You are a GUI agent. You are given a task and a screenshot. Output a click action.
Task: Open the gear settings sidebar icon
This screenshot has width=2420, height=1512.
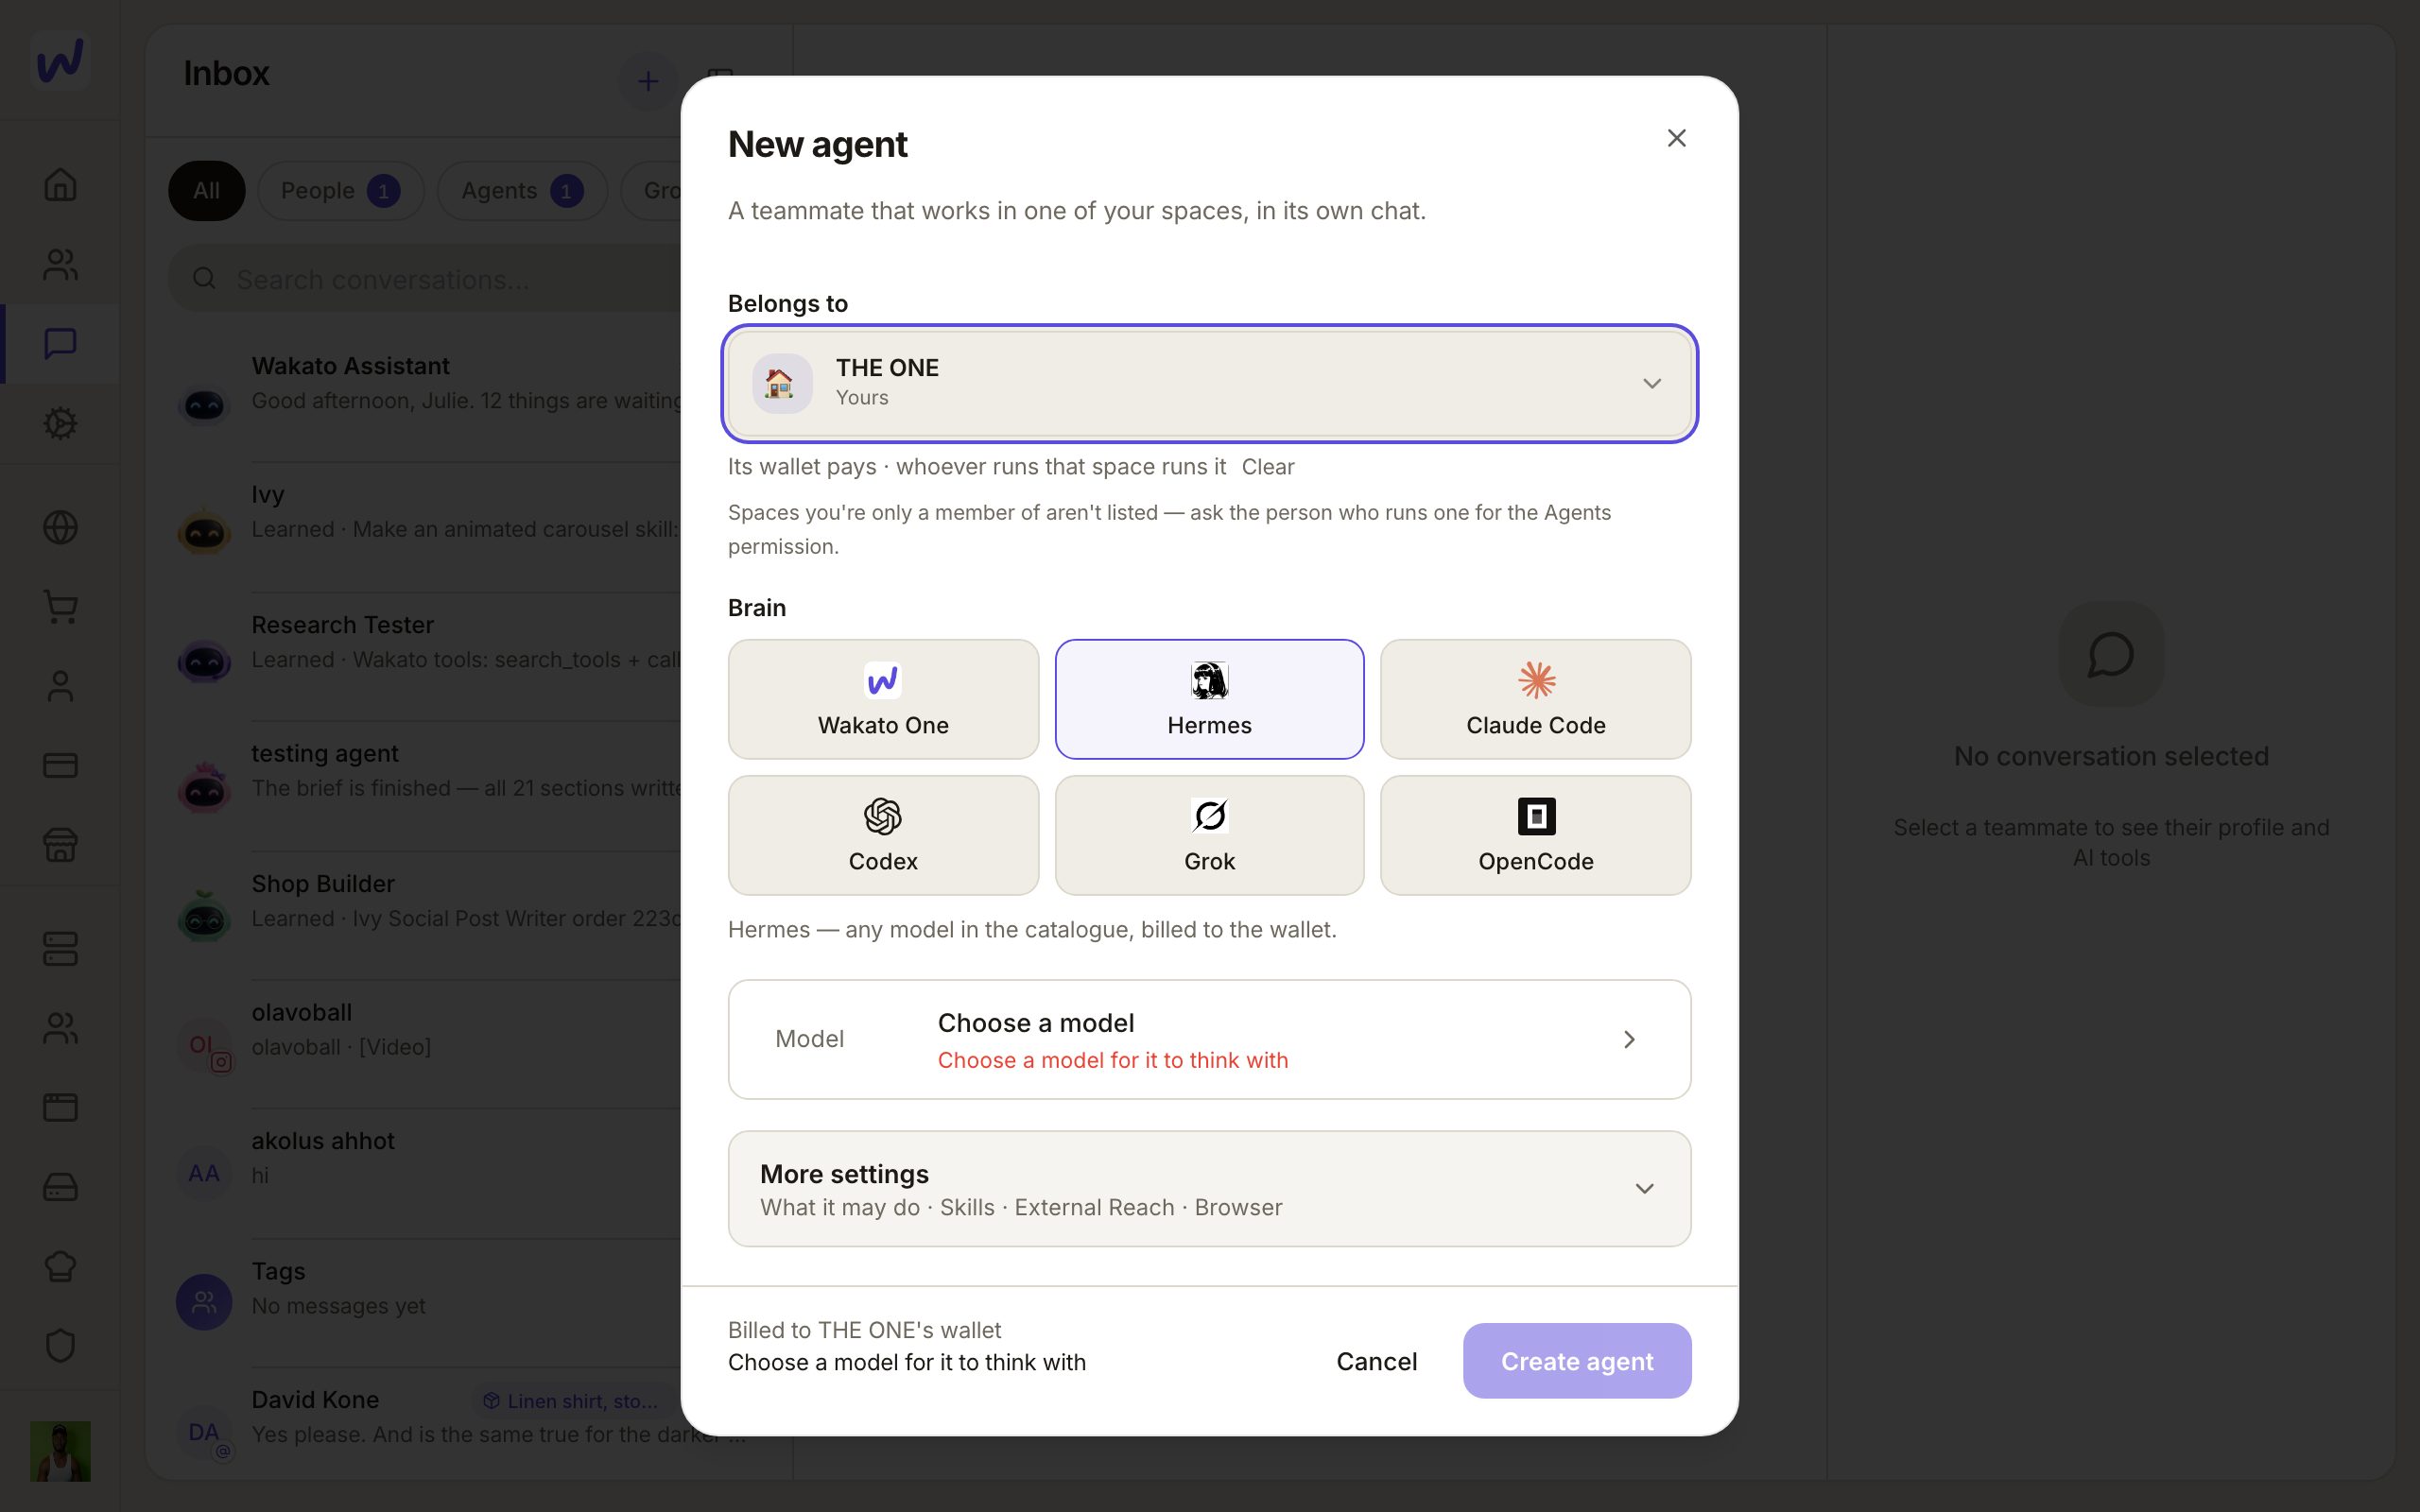60,423
